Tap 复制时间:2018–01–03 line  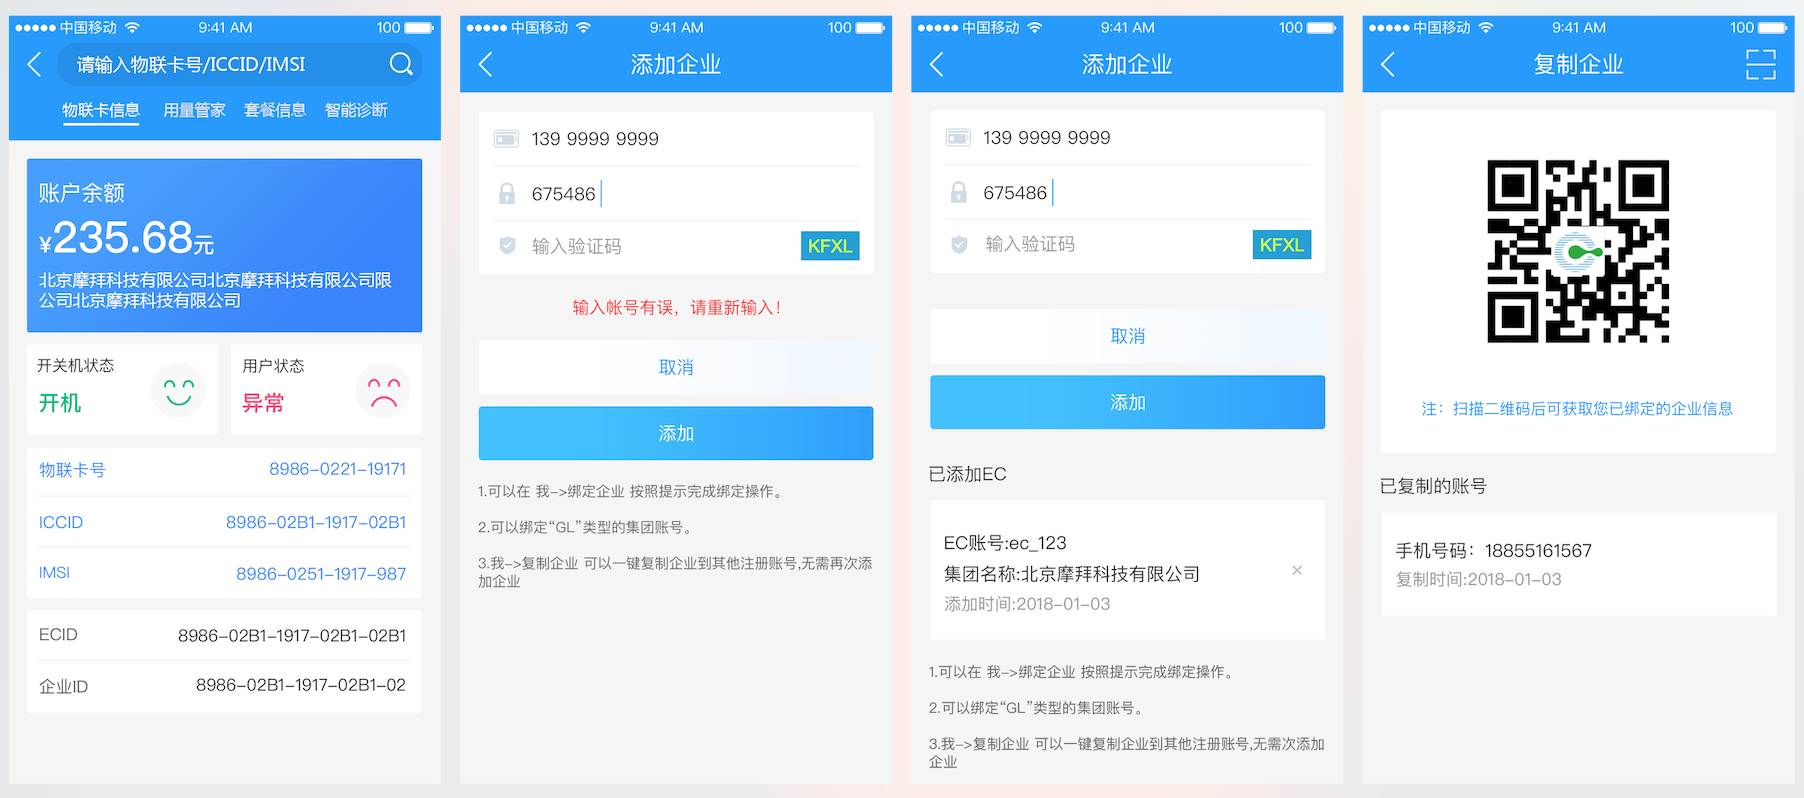(x=1478, y=580)
